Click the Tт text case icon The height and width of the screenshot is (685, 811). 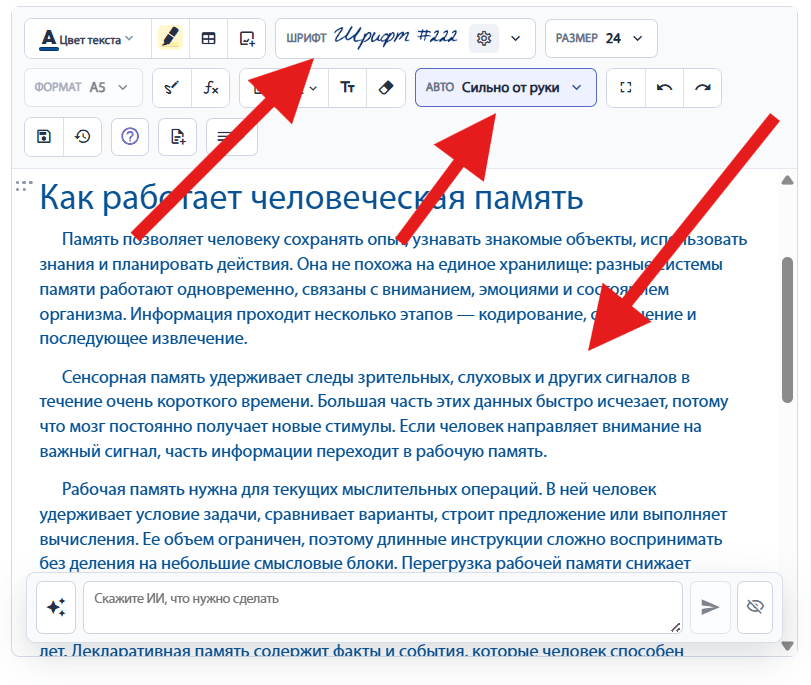[x=348, y=88]
